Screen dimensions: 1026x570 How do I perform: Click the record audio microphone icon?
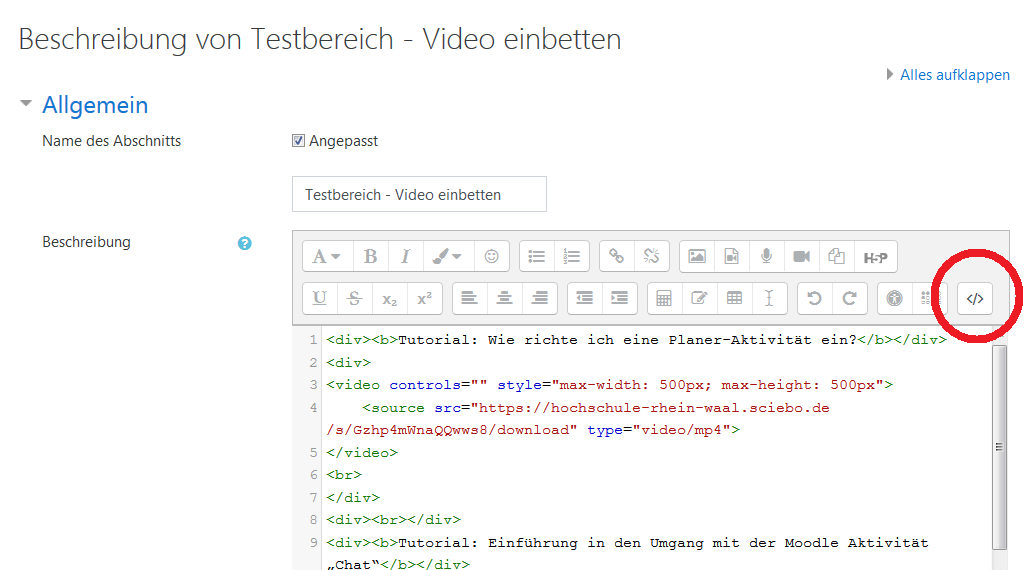coord(766,257)
